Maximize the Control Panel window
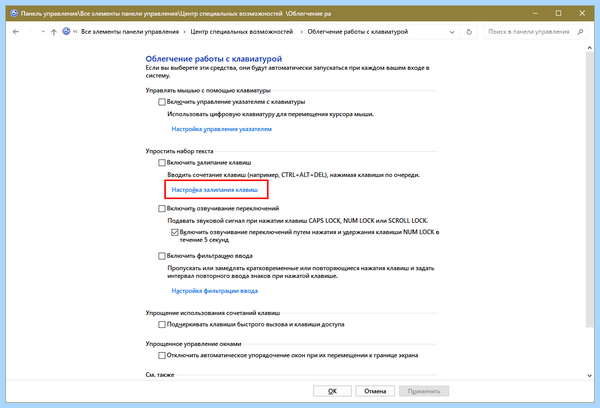The image size is (600, 408). 559,13
